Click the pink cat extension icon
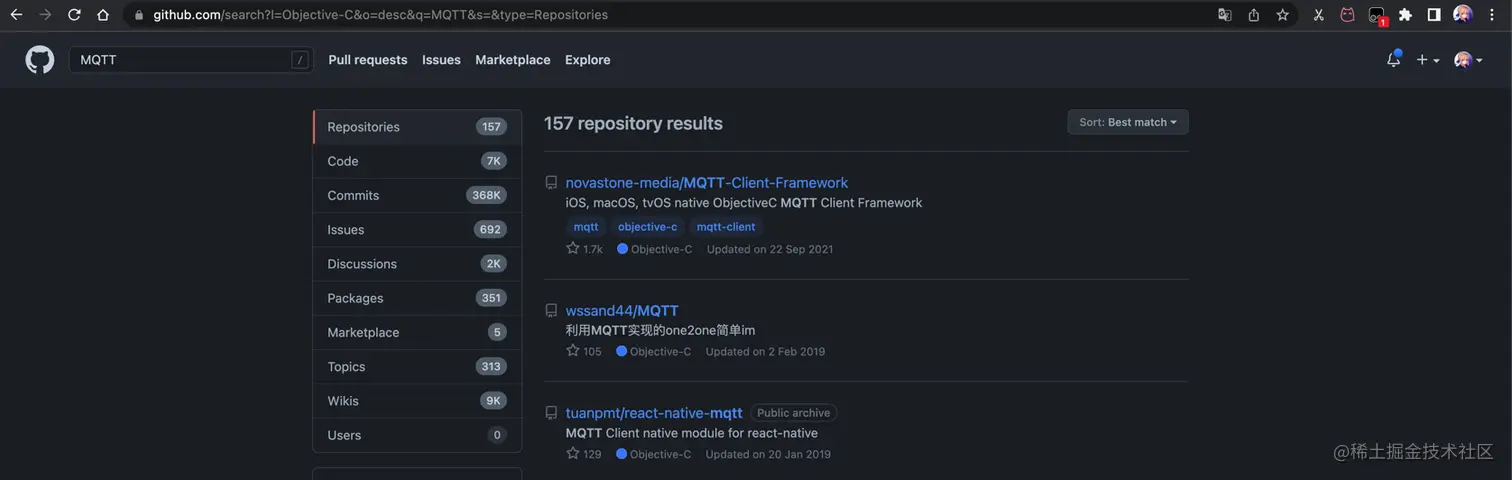The image size is (1512, 480). click(1348, 15)
